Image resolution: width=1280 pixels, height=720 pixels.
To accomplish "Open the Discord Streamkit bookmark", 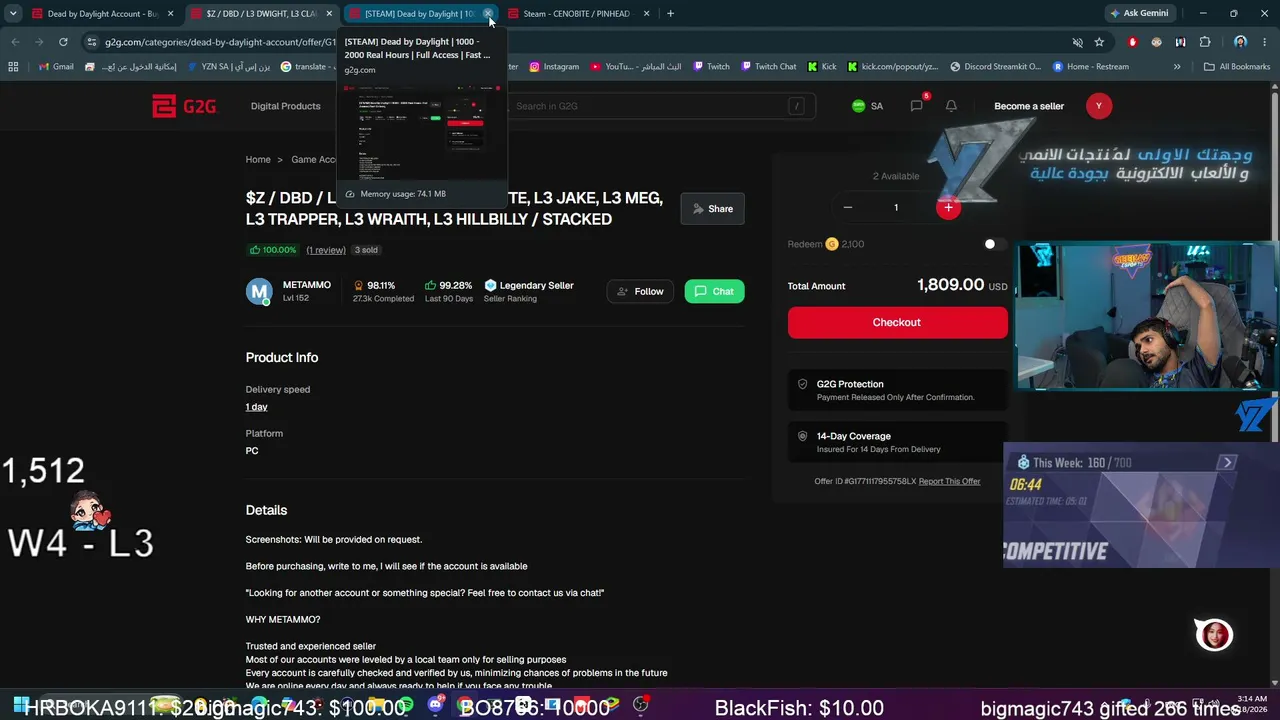I will (996, 67).
